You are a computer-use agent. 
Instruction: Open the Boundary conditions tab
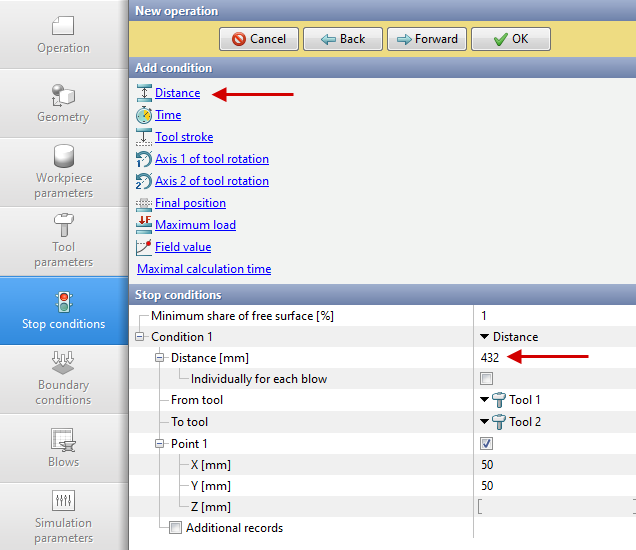click(63, 378)
